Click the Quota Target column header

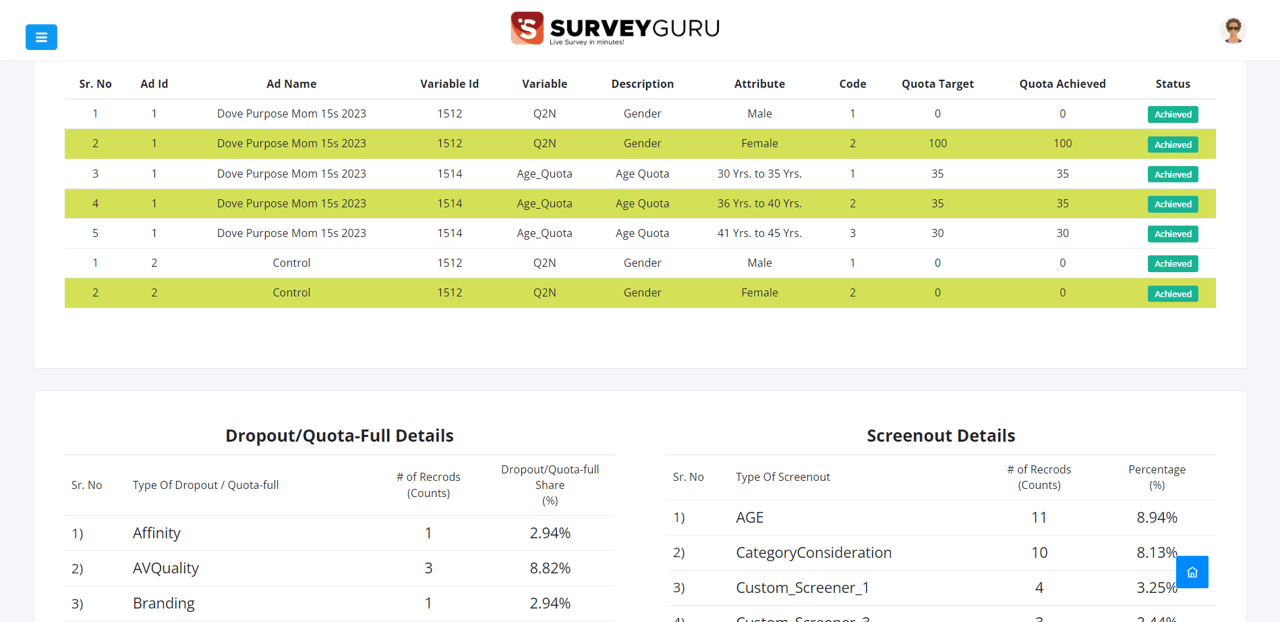(x=937, y=84)
